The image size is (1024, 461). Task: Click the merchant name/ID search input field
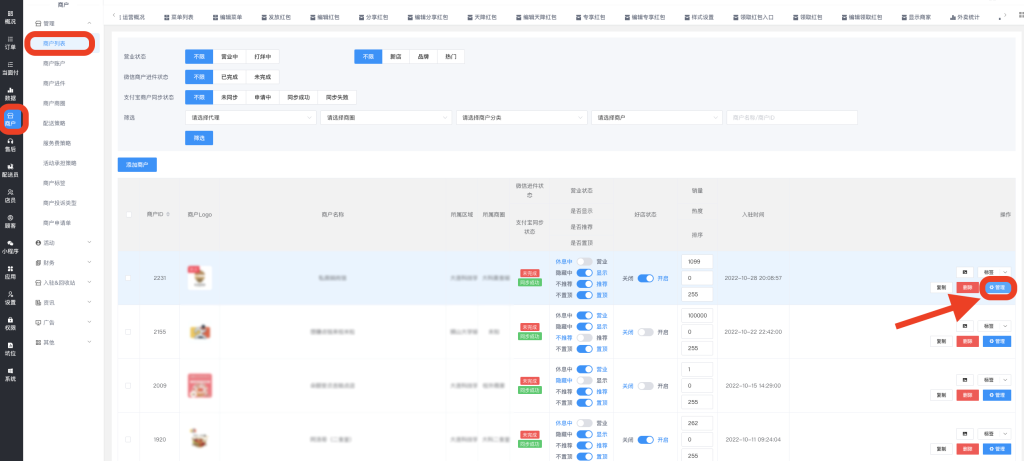pos(792,117)
